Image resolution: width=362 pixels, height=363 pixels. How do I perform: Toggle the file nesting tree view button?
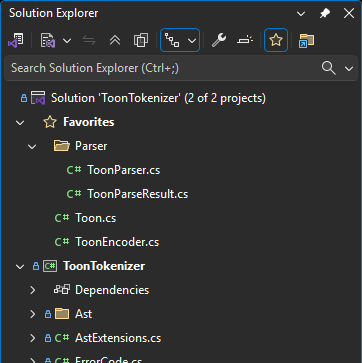172,41
